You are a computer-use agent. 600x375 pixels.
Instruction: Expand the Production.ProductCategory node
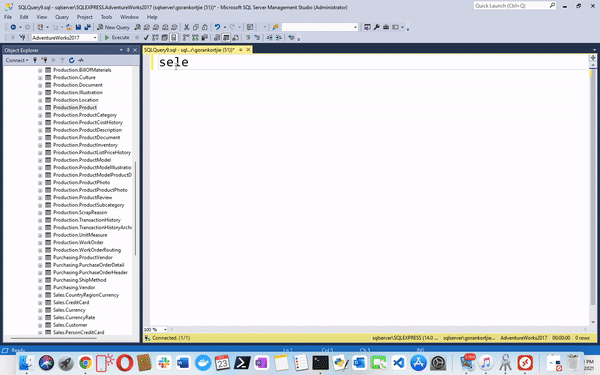coord(40,115)
